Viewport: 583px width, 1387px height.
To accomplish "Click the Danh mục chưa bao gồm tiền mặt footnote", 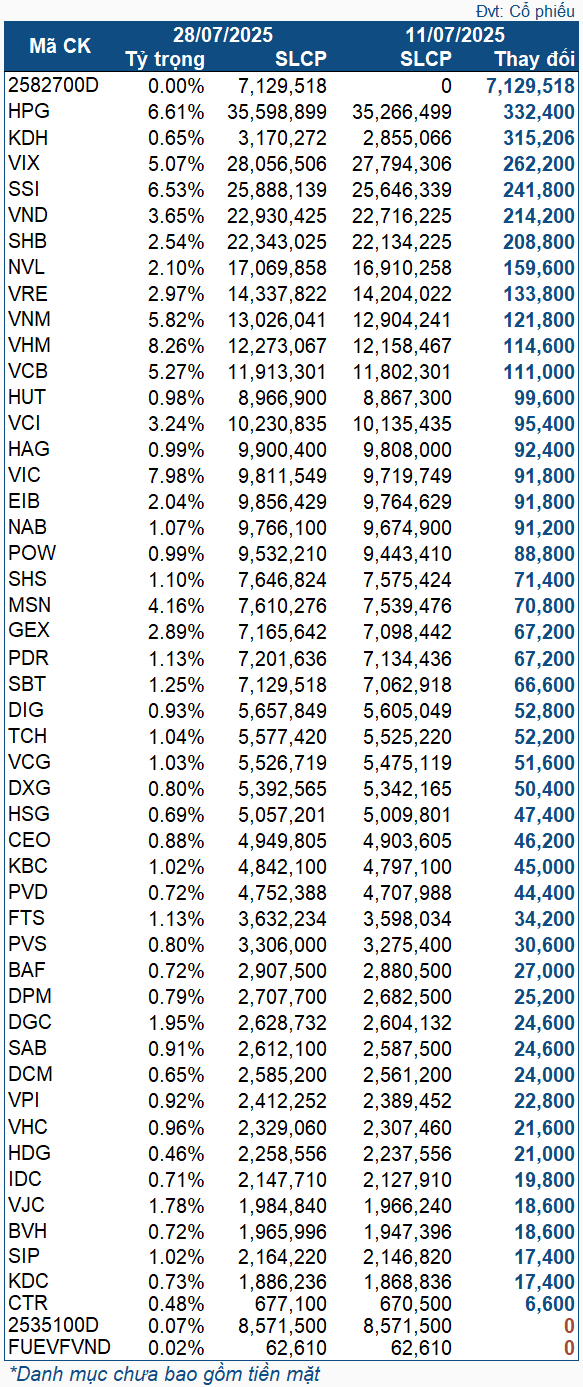I will (x=165, y=1373).
